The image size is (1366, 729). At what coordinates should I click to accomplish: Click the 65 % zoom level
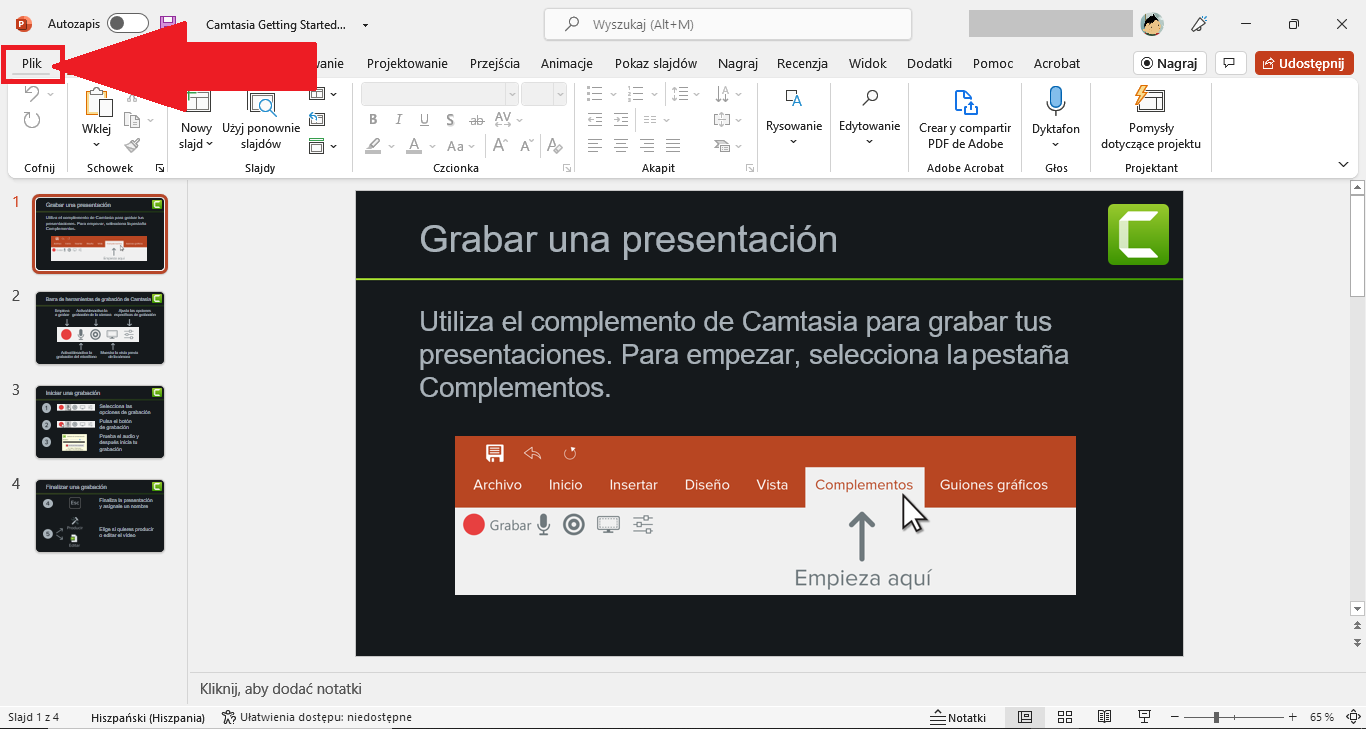tap(1322, 717)
